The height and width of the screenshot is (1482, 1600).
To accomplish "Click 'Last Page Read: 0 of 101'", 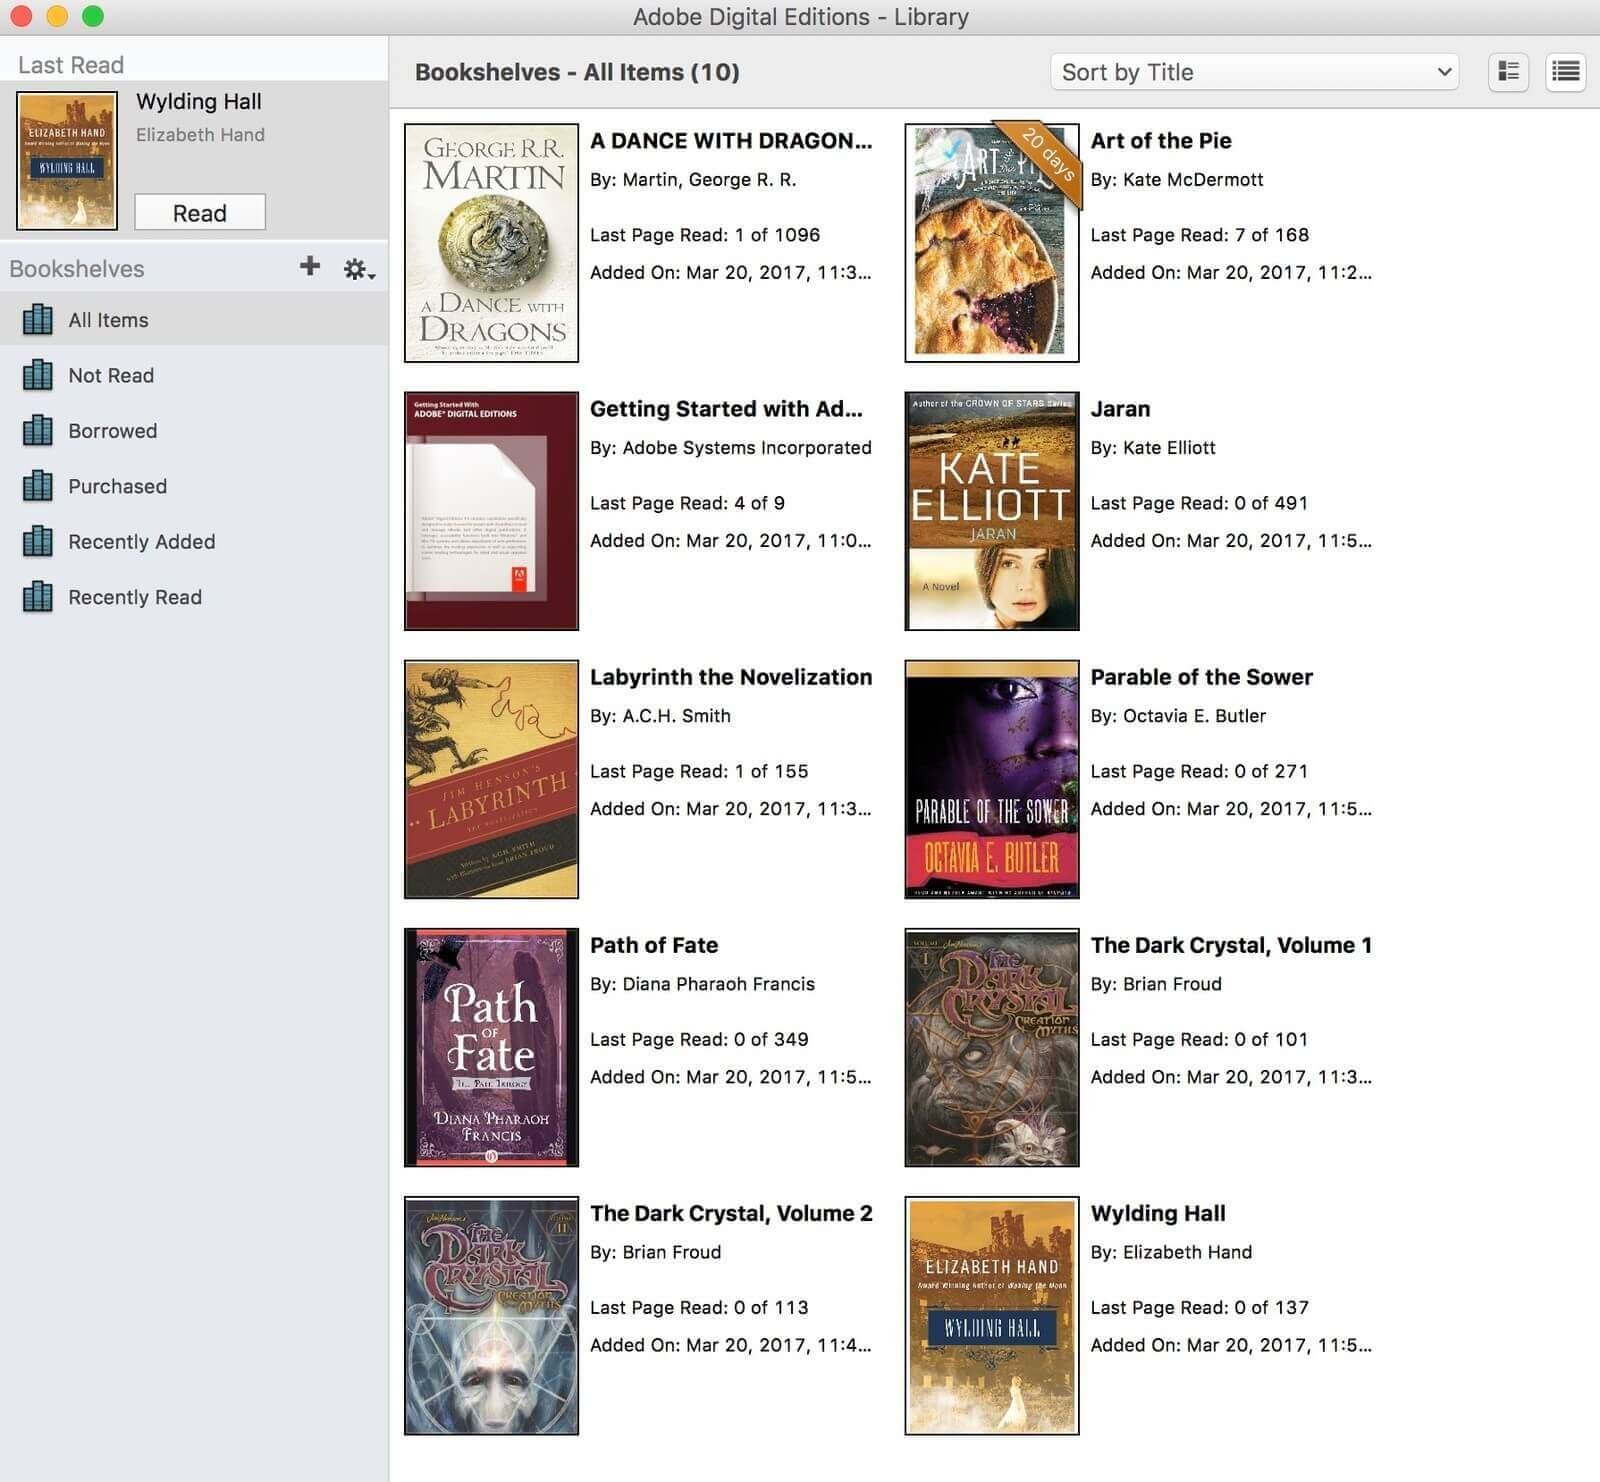I will click(x=1199, y=1039).
